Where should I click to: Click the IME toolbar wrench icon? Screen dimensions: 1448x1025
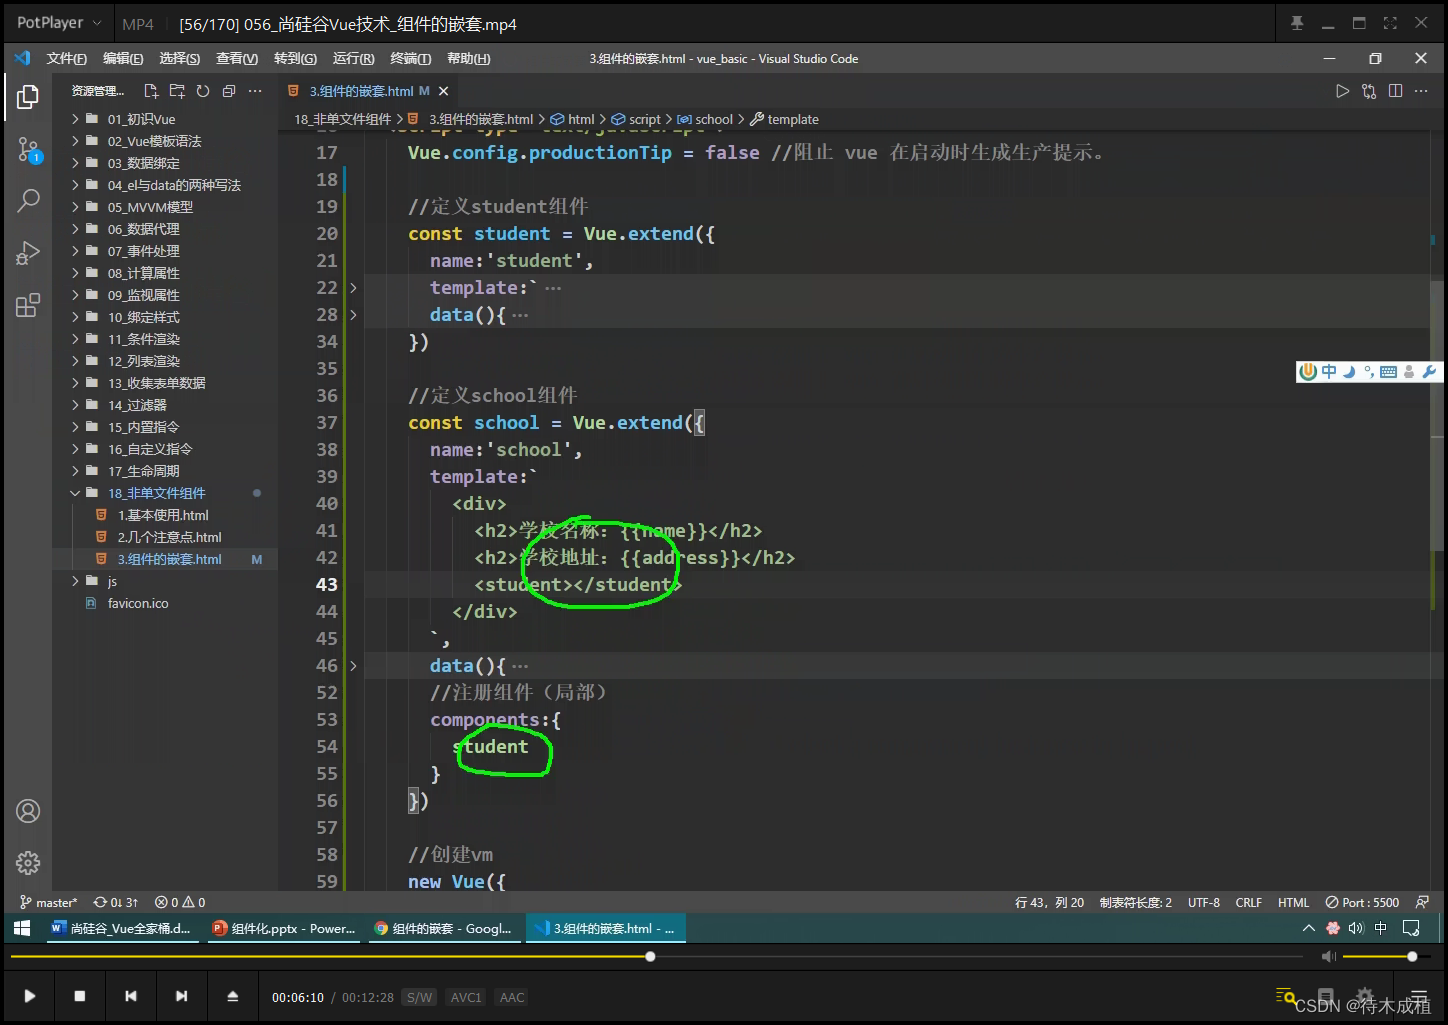1429,372
